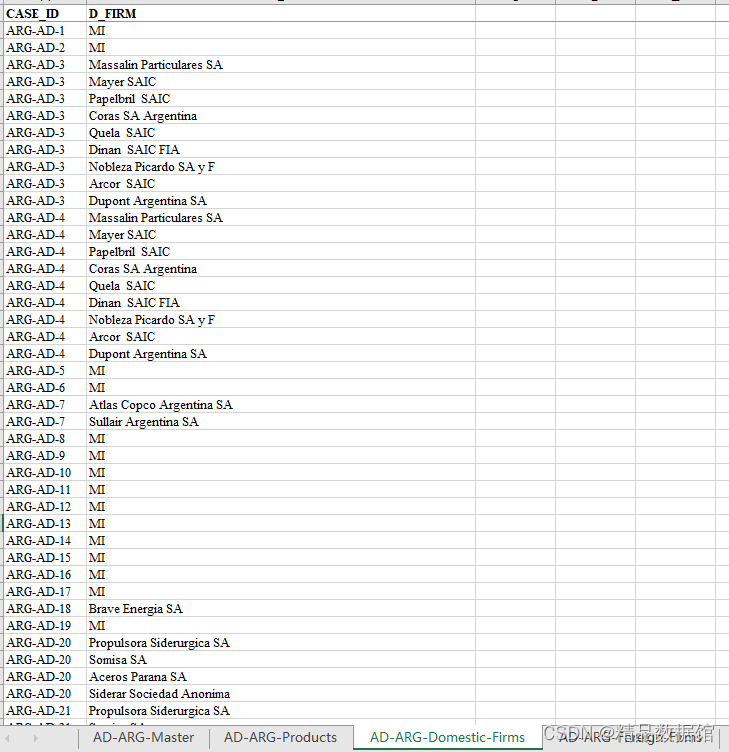Select the ARG-AD-16 case ID cell

(45, 575)
